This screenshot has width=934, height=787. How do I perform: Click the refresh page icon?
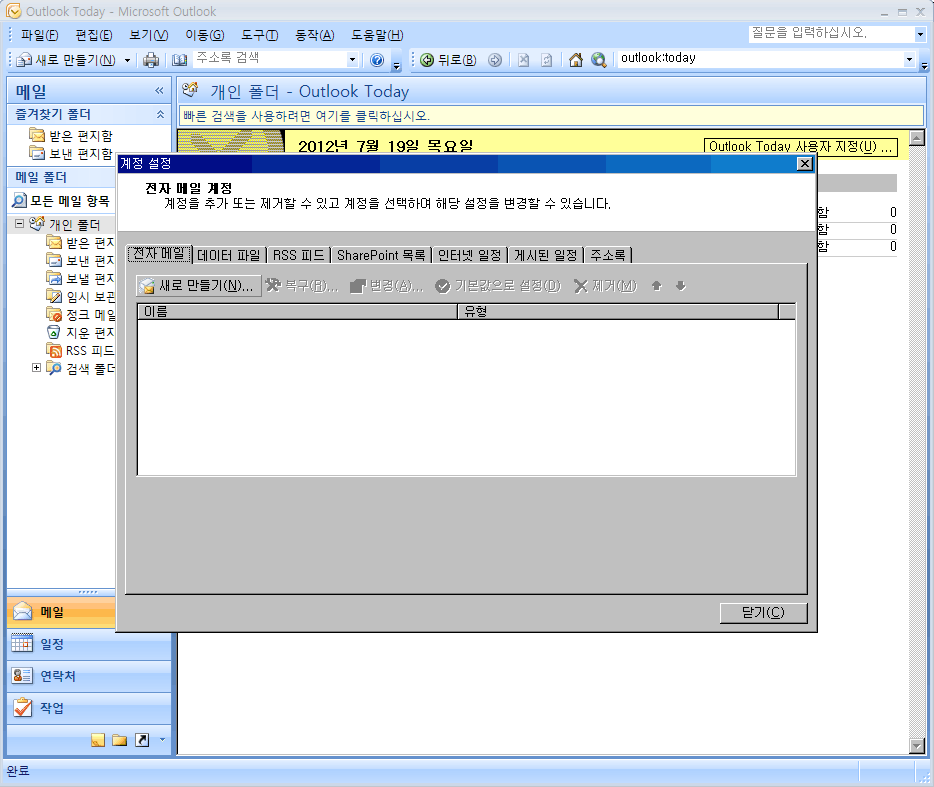[547, 60]
